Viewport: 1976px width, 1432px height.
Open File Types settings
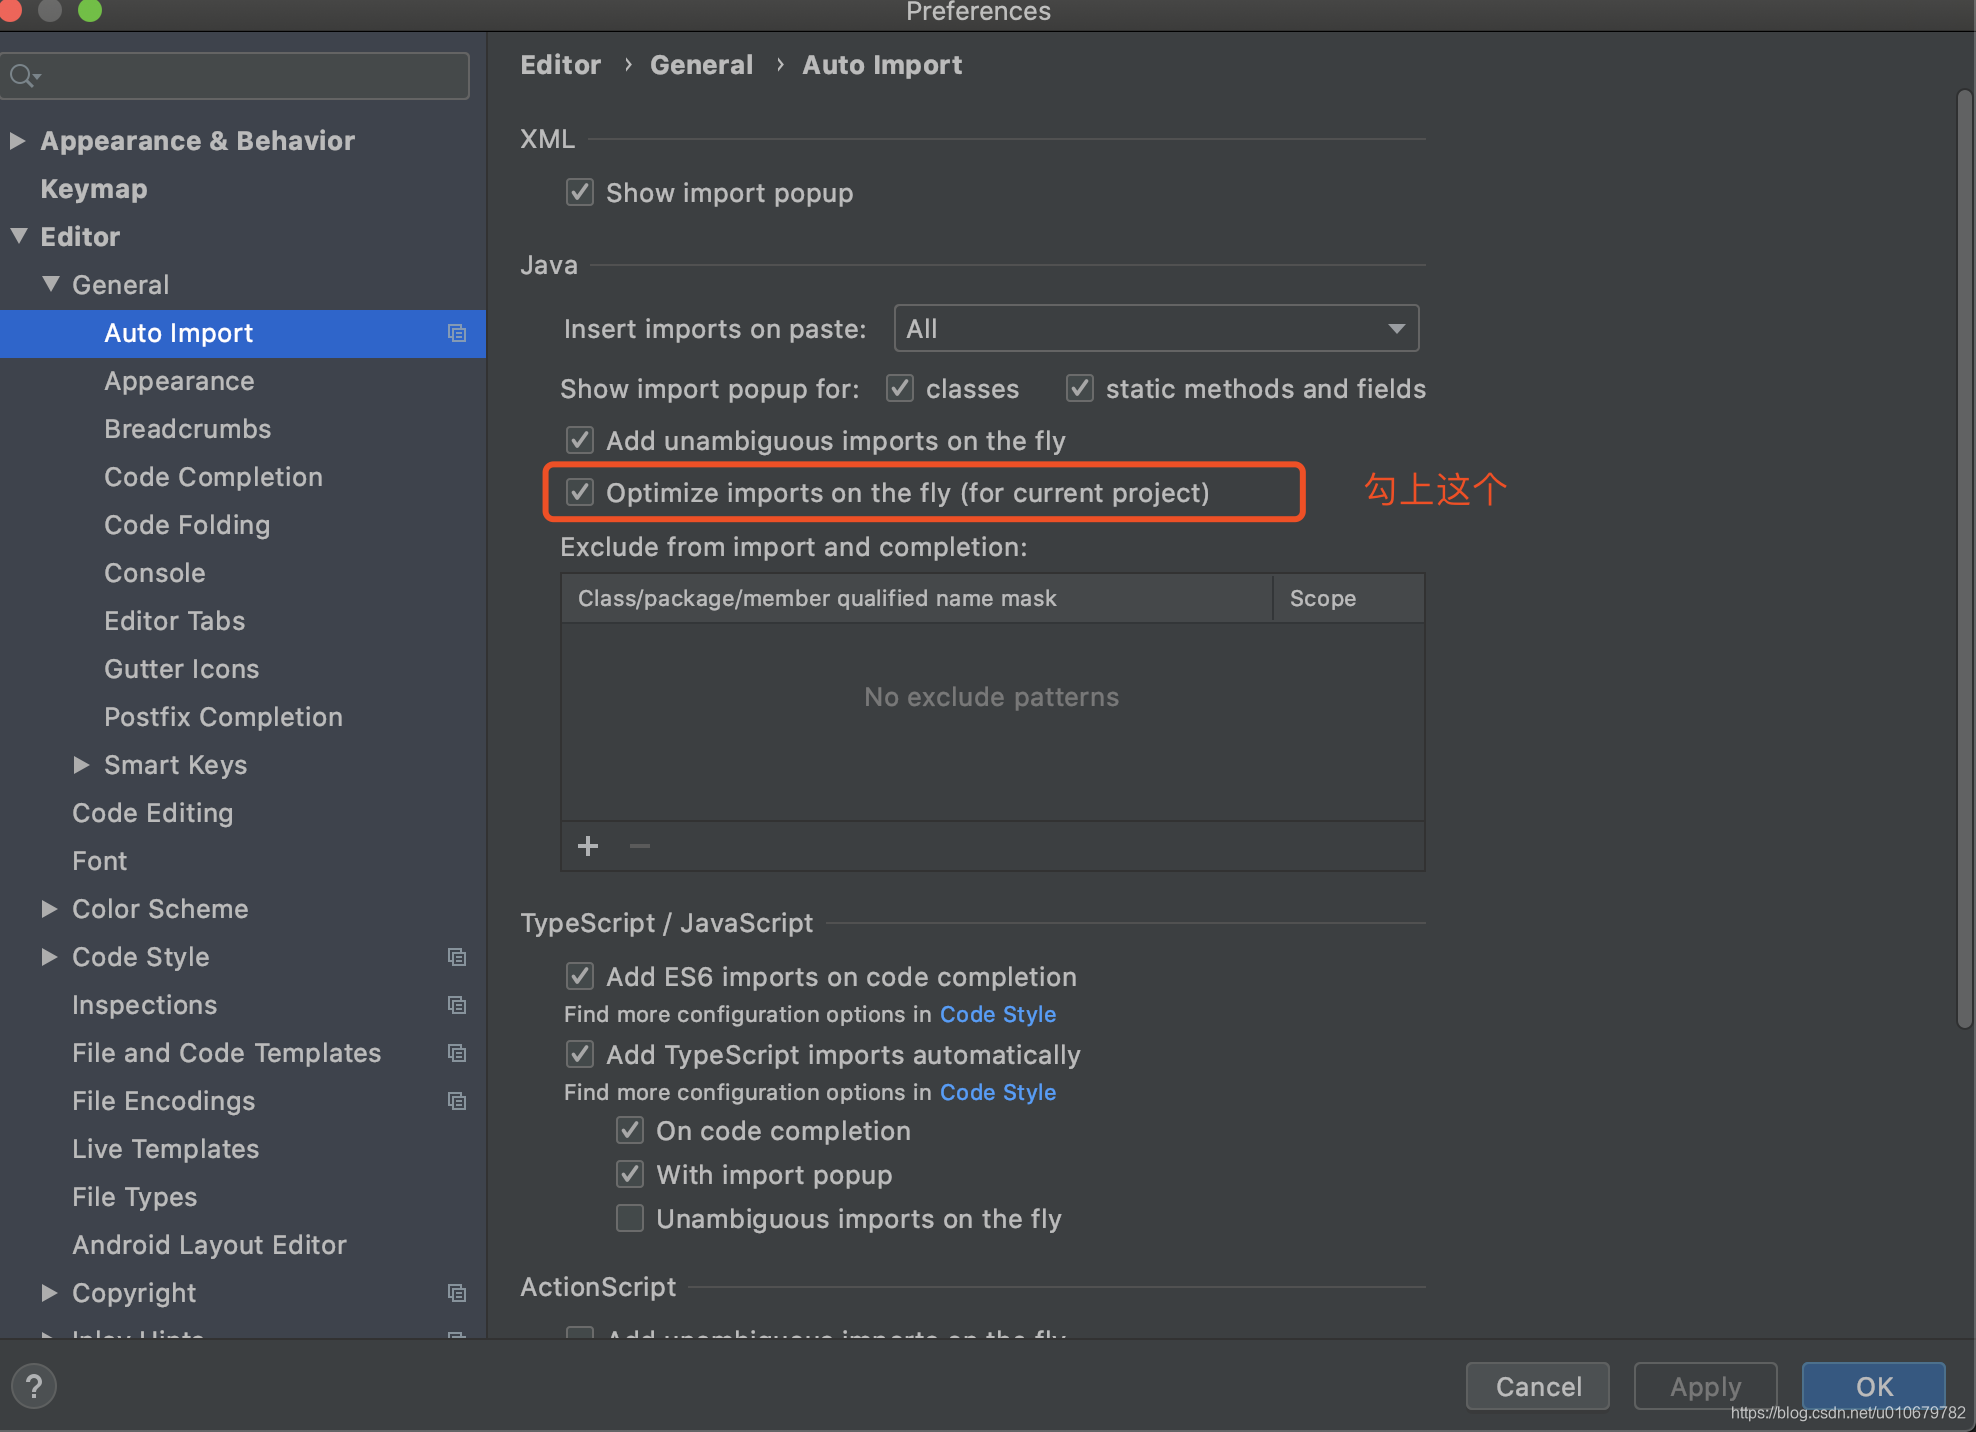click(135, 1197)
